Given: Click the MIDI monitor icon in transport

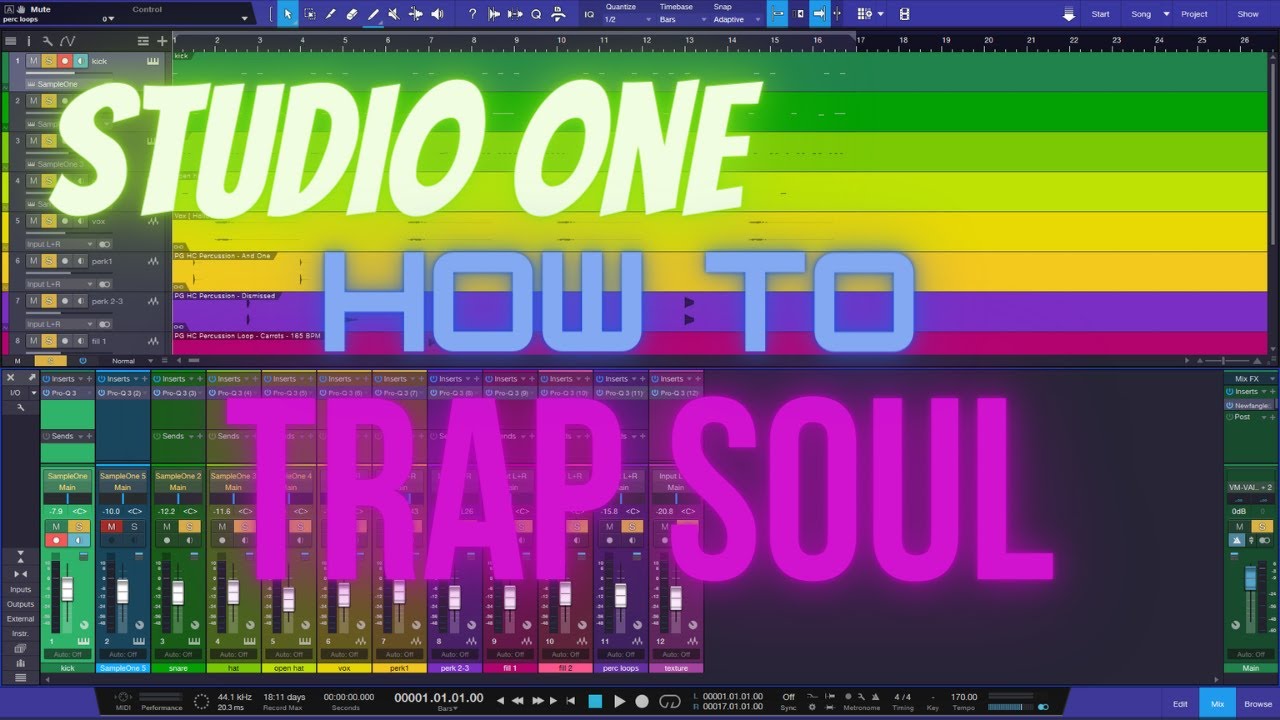Looking at the screenshot, I should [123, 697].
